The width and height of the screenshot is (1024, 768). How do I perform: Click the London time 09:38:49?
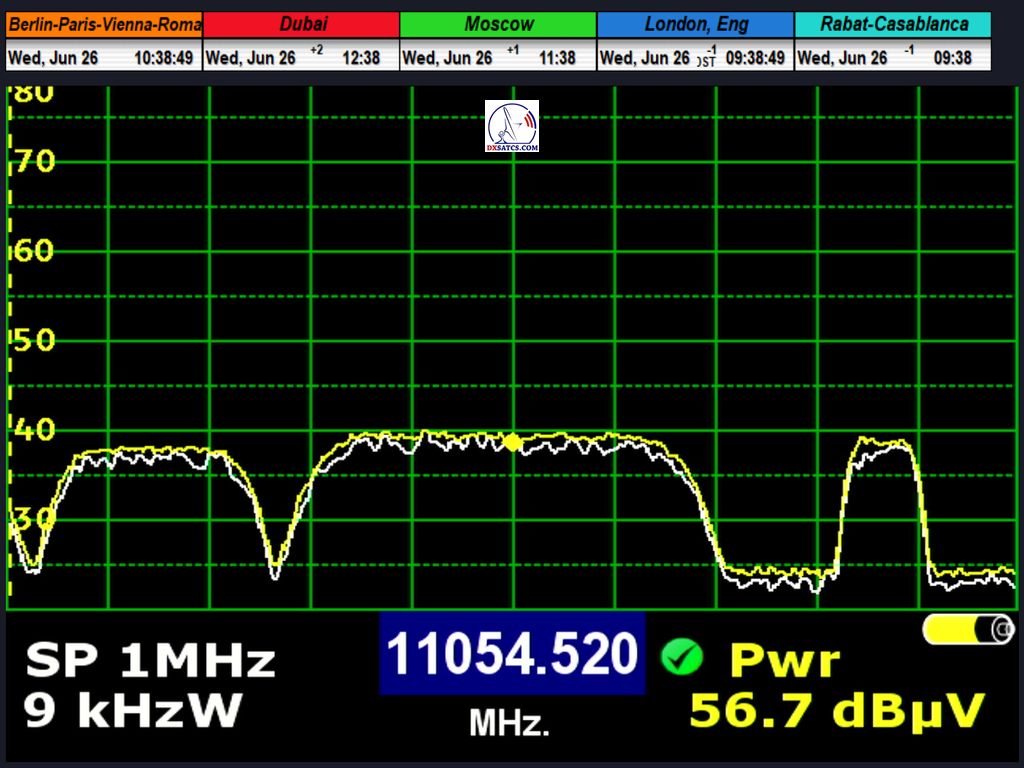pyautogui.click(x=754, y=58)
